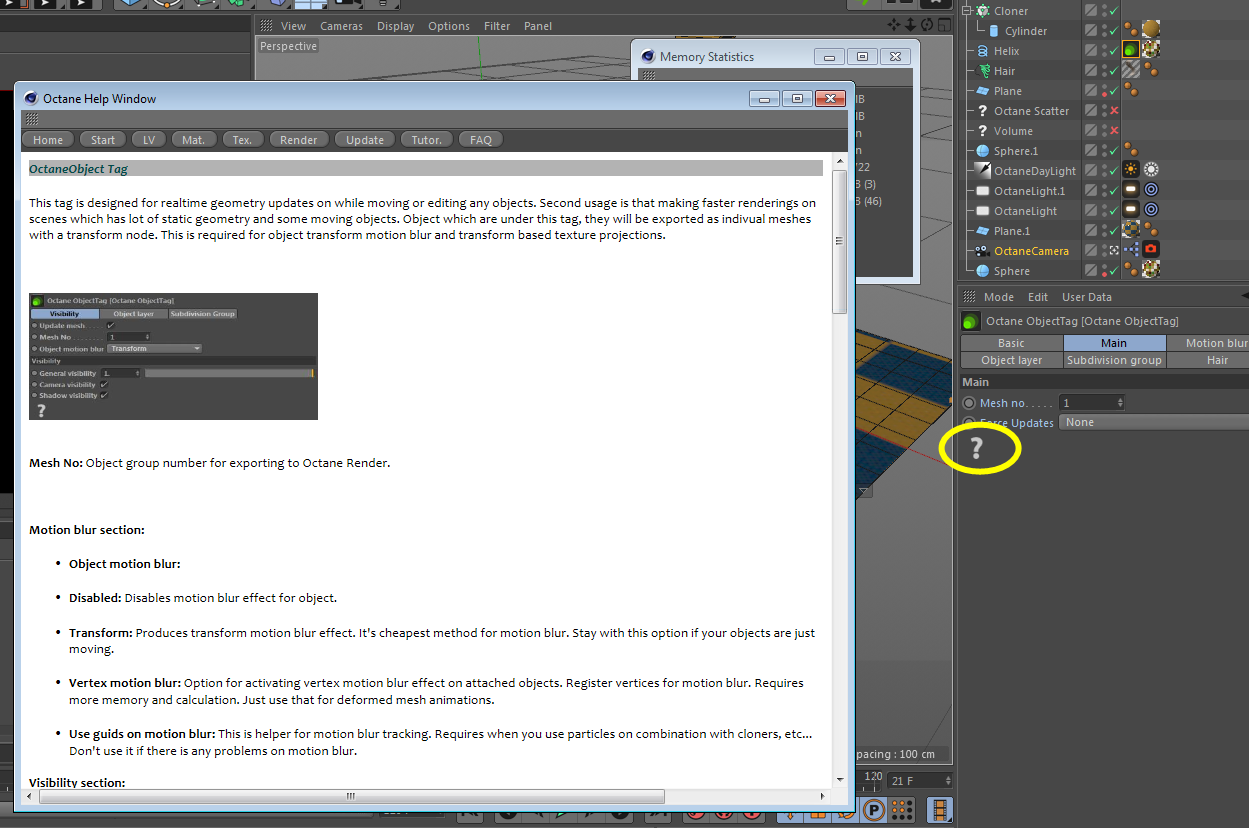This screenshot has width=1249, height=828.
Task: Click the Mesh no. stepper arrows
Action: tap(1120, 403)
